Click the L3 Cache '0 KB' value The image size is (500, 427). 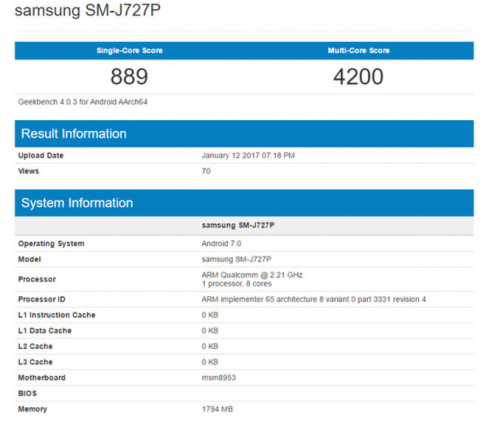[x=210, y=362]
